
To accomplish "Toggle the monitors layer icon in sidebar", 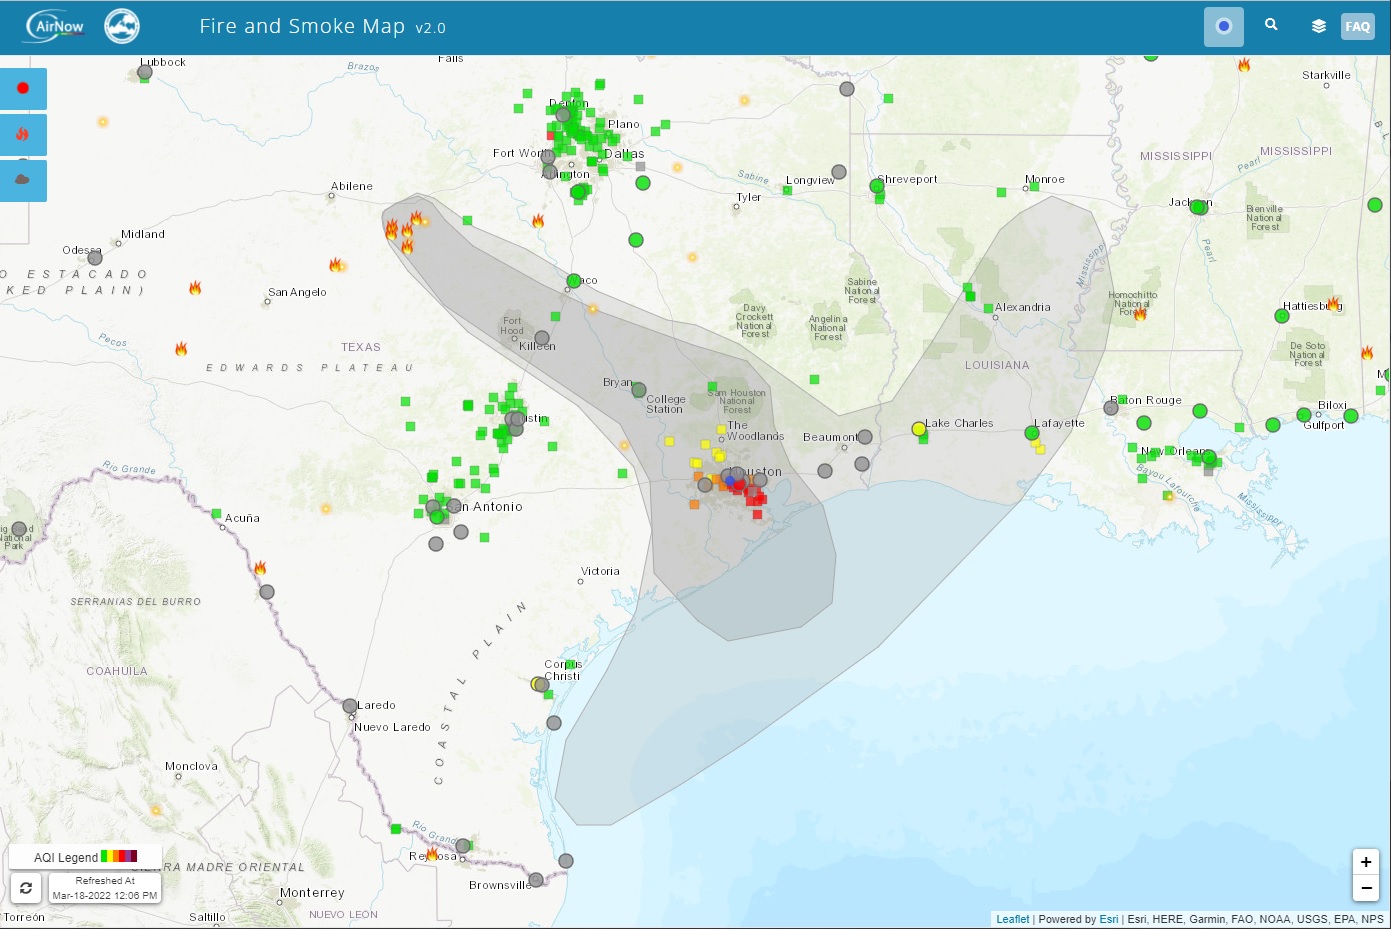I will [22, 88].
